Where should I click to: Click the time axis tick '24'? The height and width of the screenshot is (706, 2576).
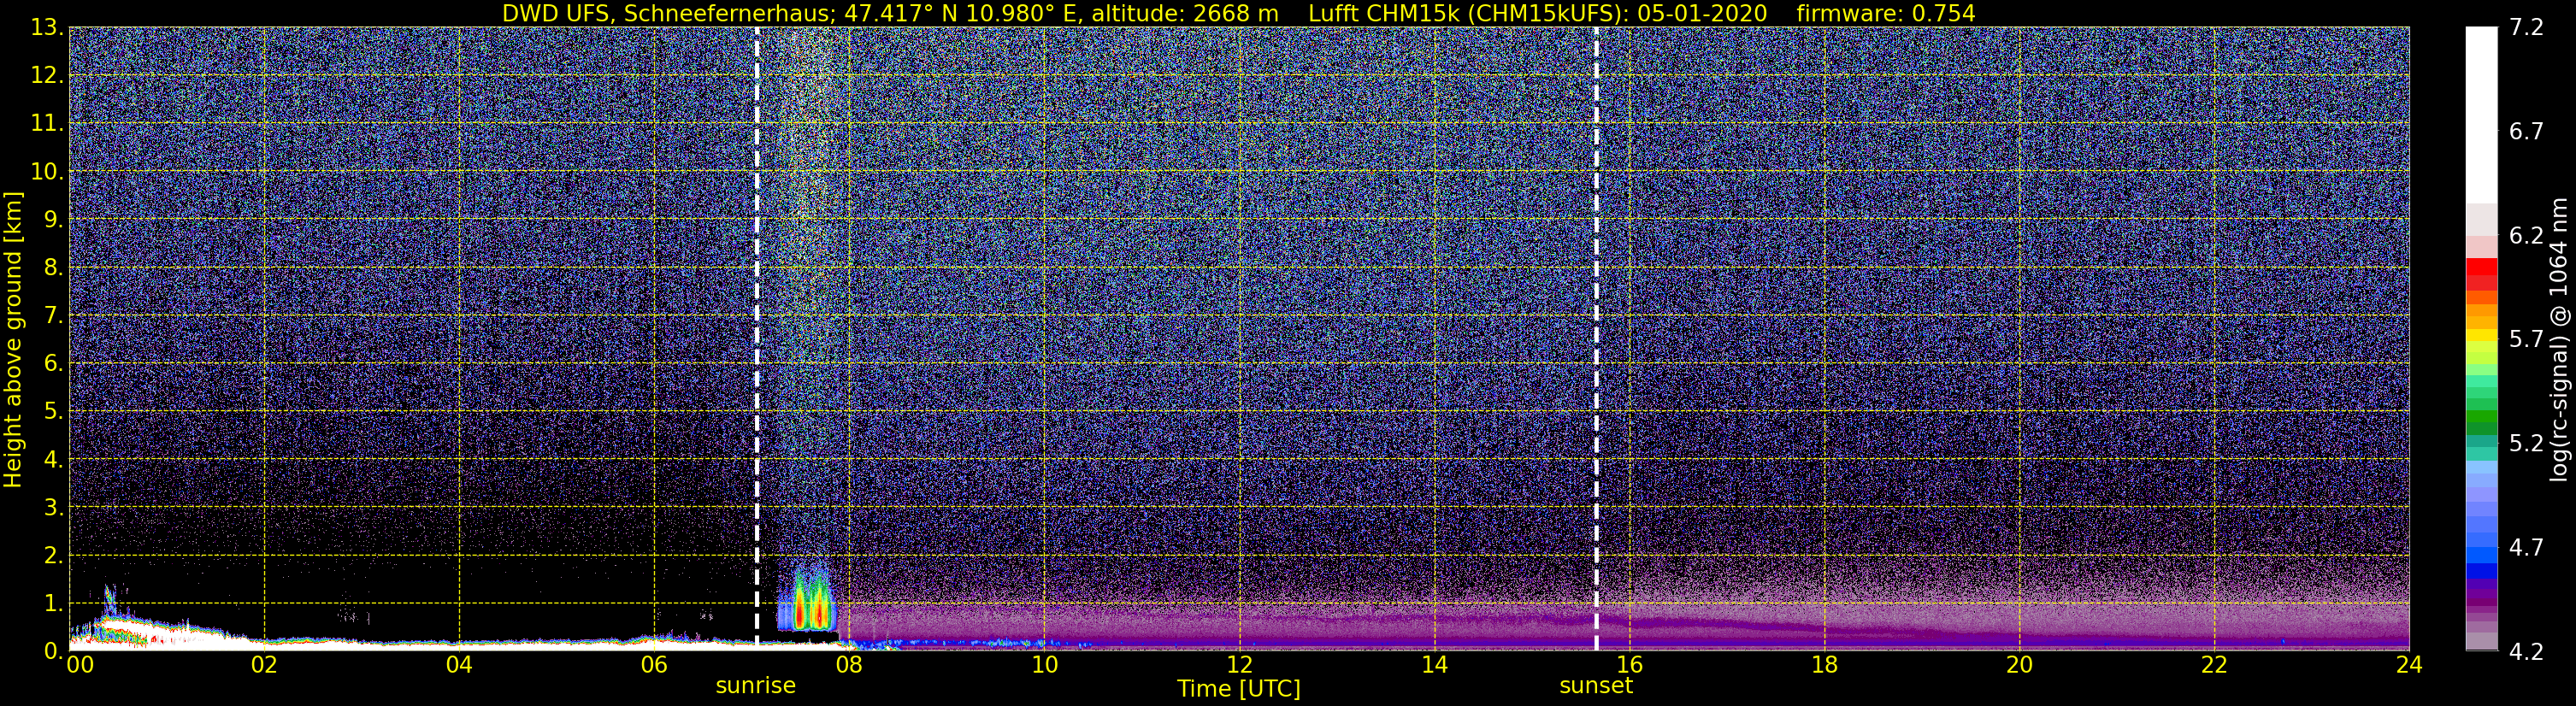click(x=2409, y=665)
